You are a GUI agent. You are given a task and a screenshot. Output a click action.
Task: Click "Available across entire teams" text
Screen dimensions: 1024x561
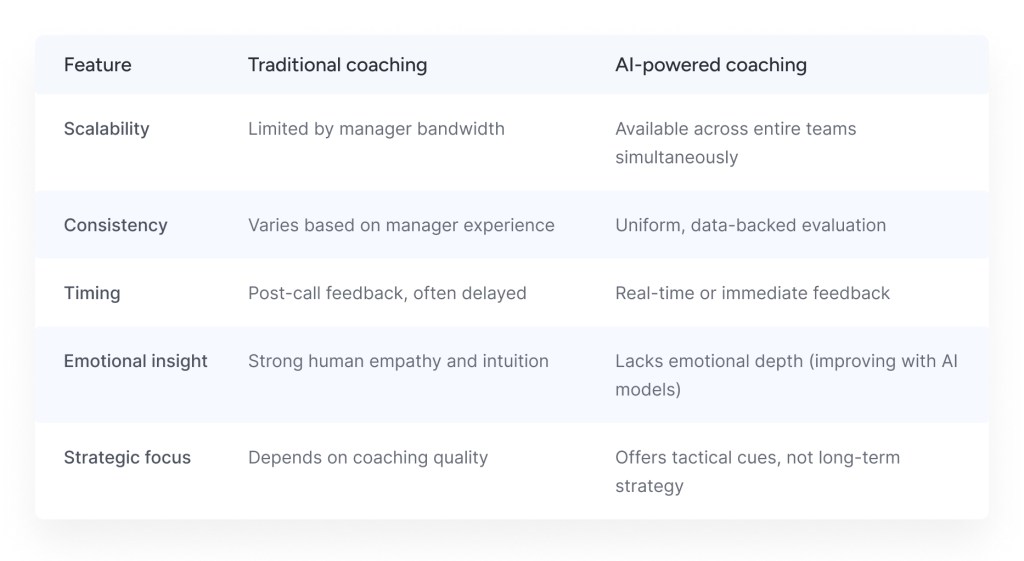click(x=735, y=129)
